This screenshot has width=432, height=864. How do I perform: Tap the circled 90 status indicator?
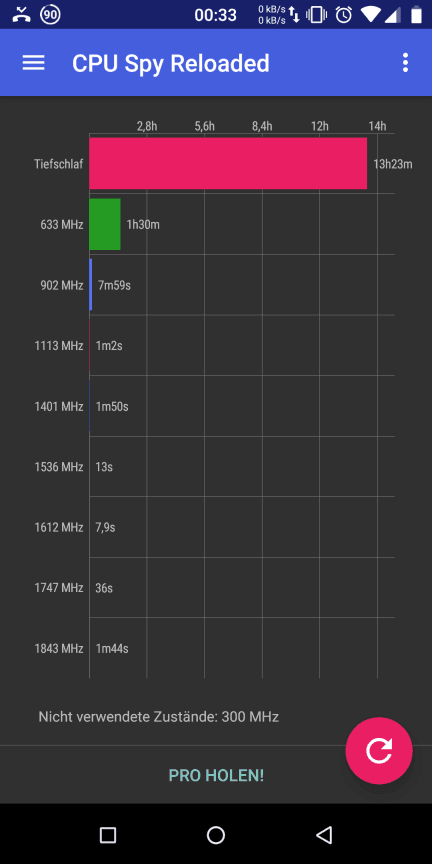pyautogui.click(x=51, y=15)
